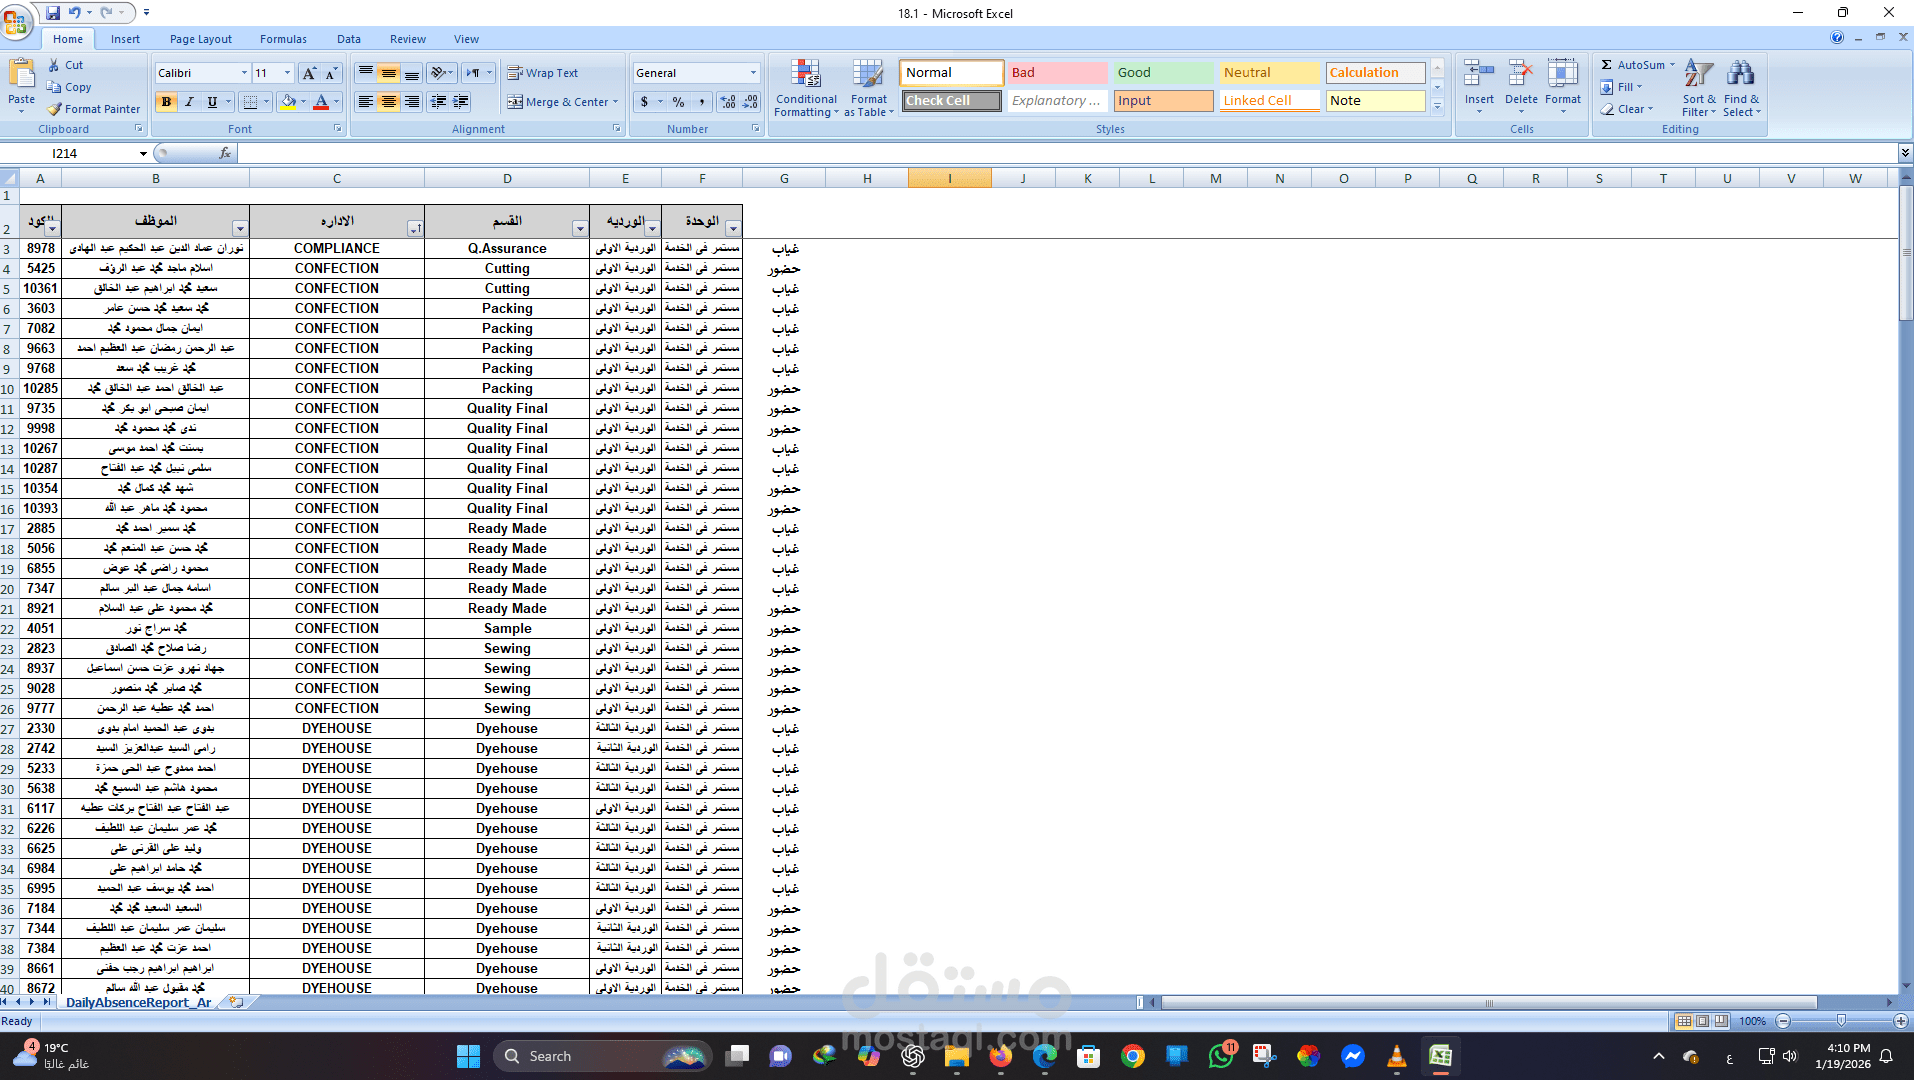Apply the Bad cell style
Screen dimensions: 1914x1080
click(1057, 73)
